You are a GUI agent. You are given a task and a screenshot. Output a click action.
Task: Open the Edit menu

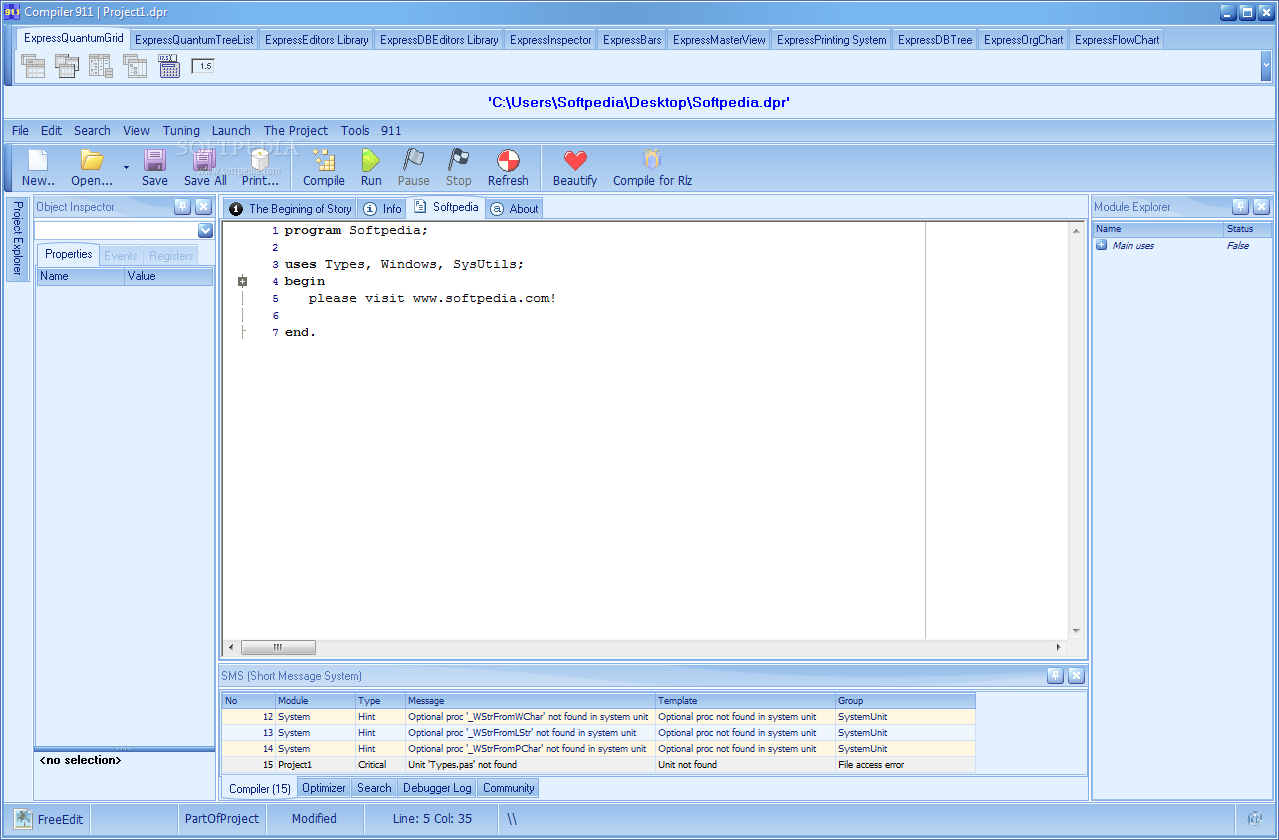tap(51, 130)
